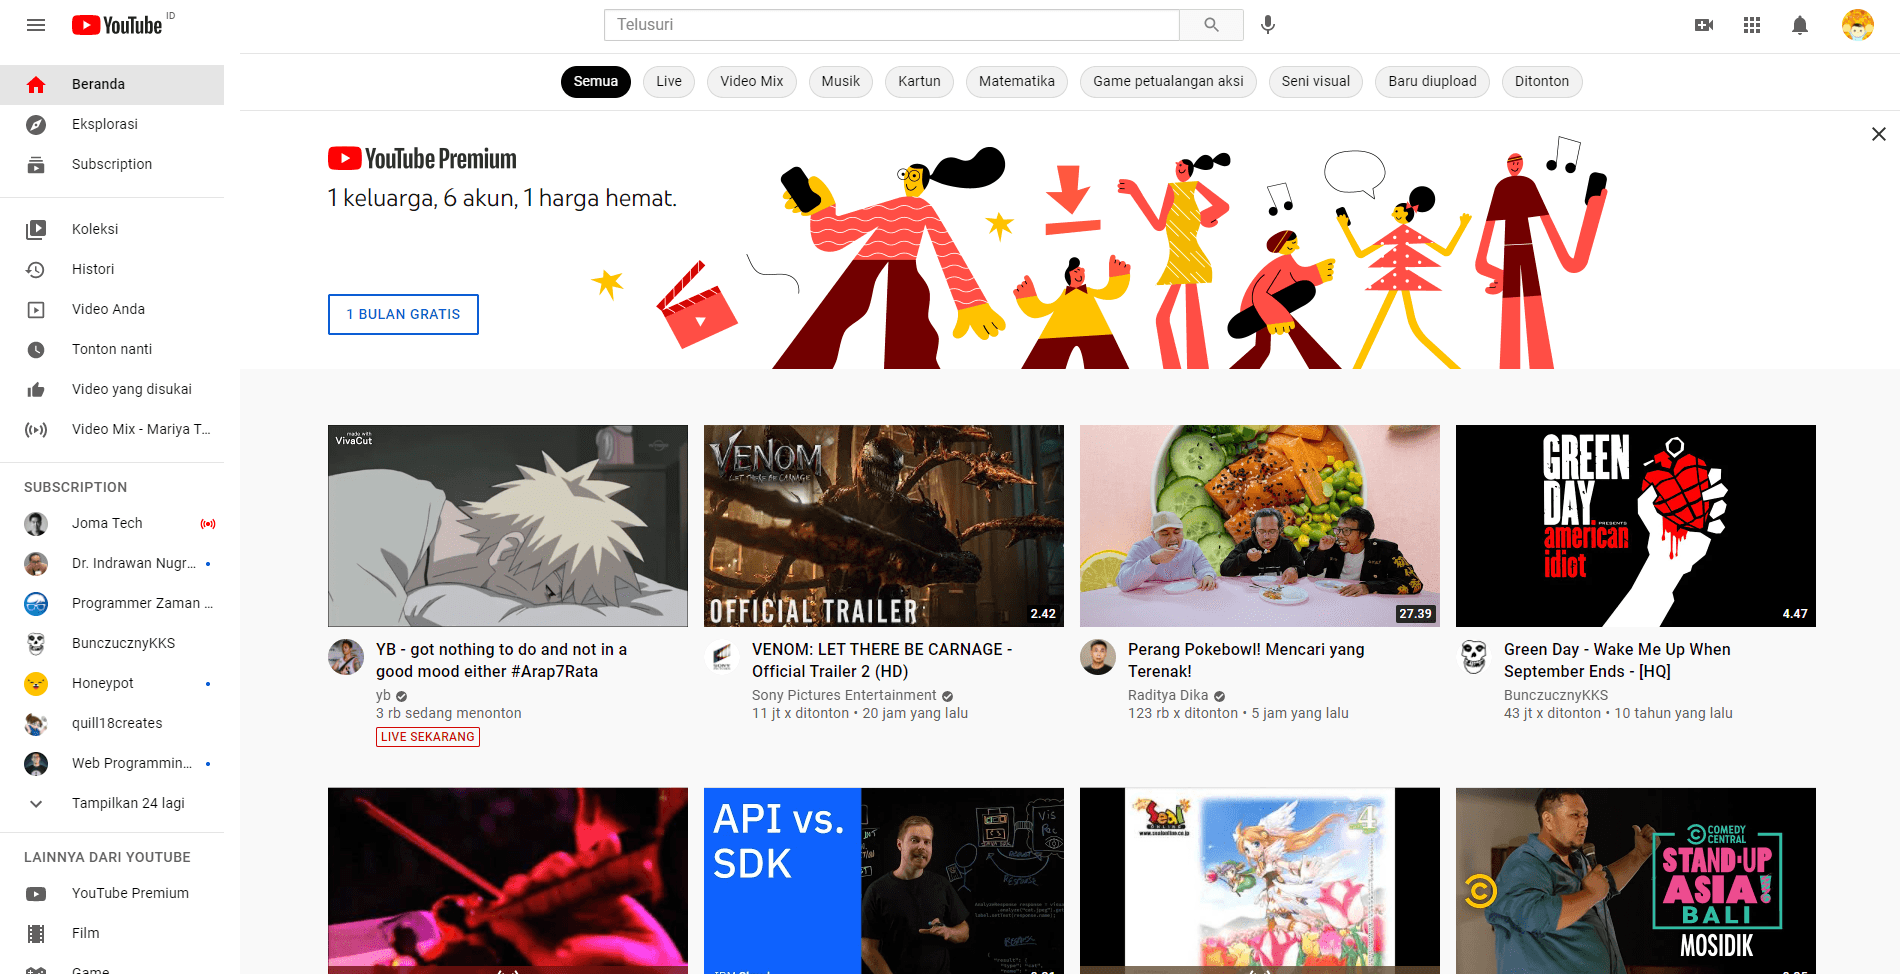This screenshot has width=1900, height=974.
Task: Open Tonton nanti clock item
Action: pyautogui.click(x=112, y=349)
